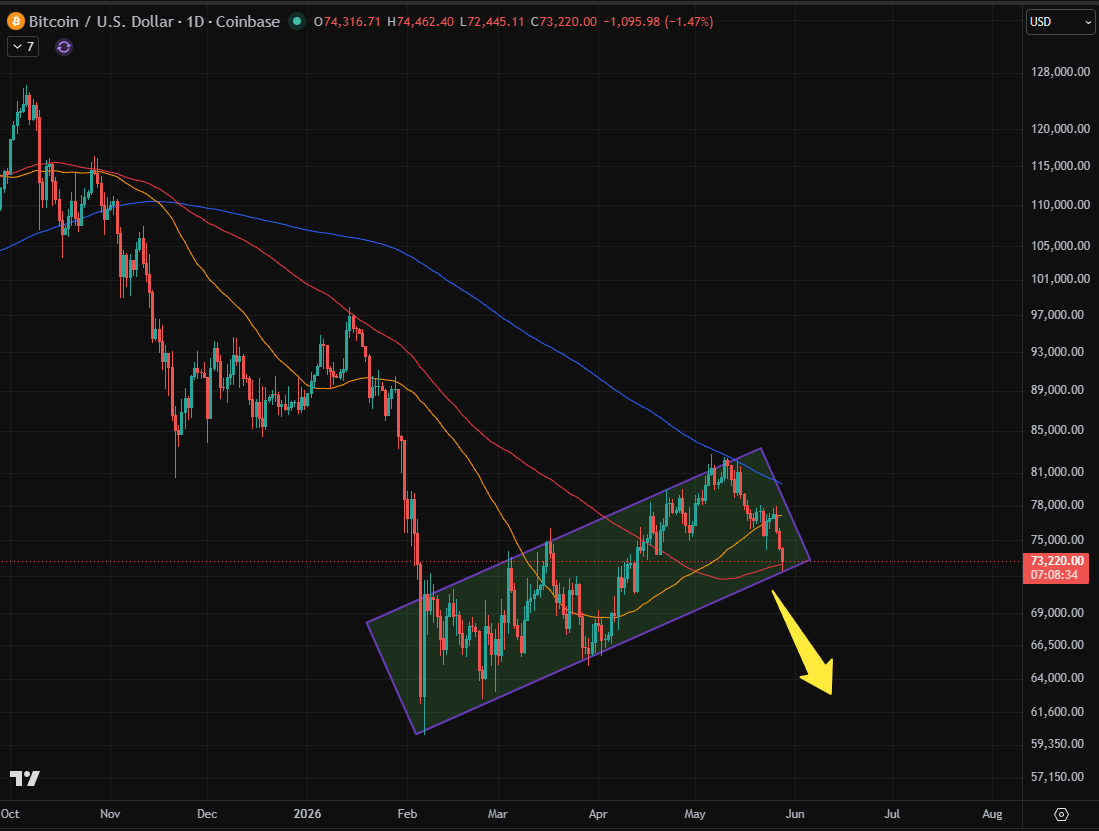Click the 120,000.00 price axis label

coord(1060,128)
